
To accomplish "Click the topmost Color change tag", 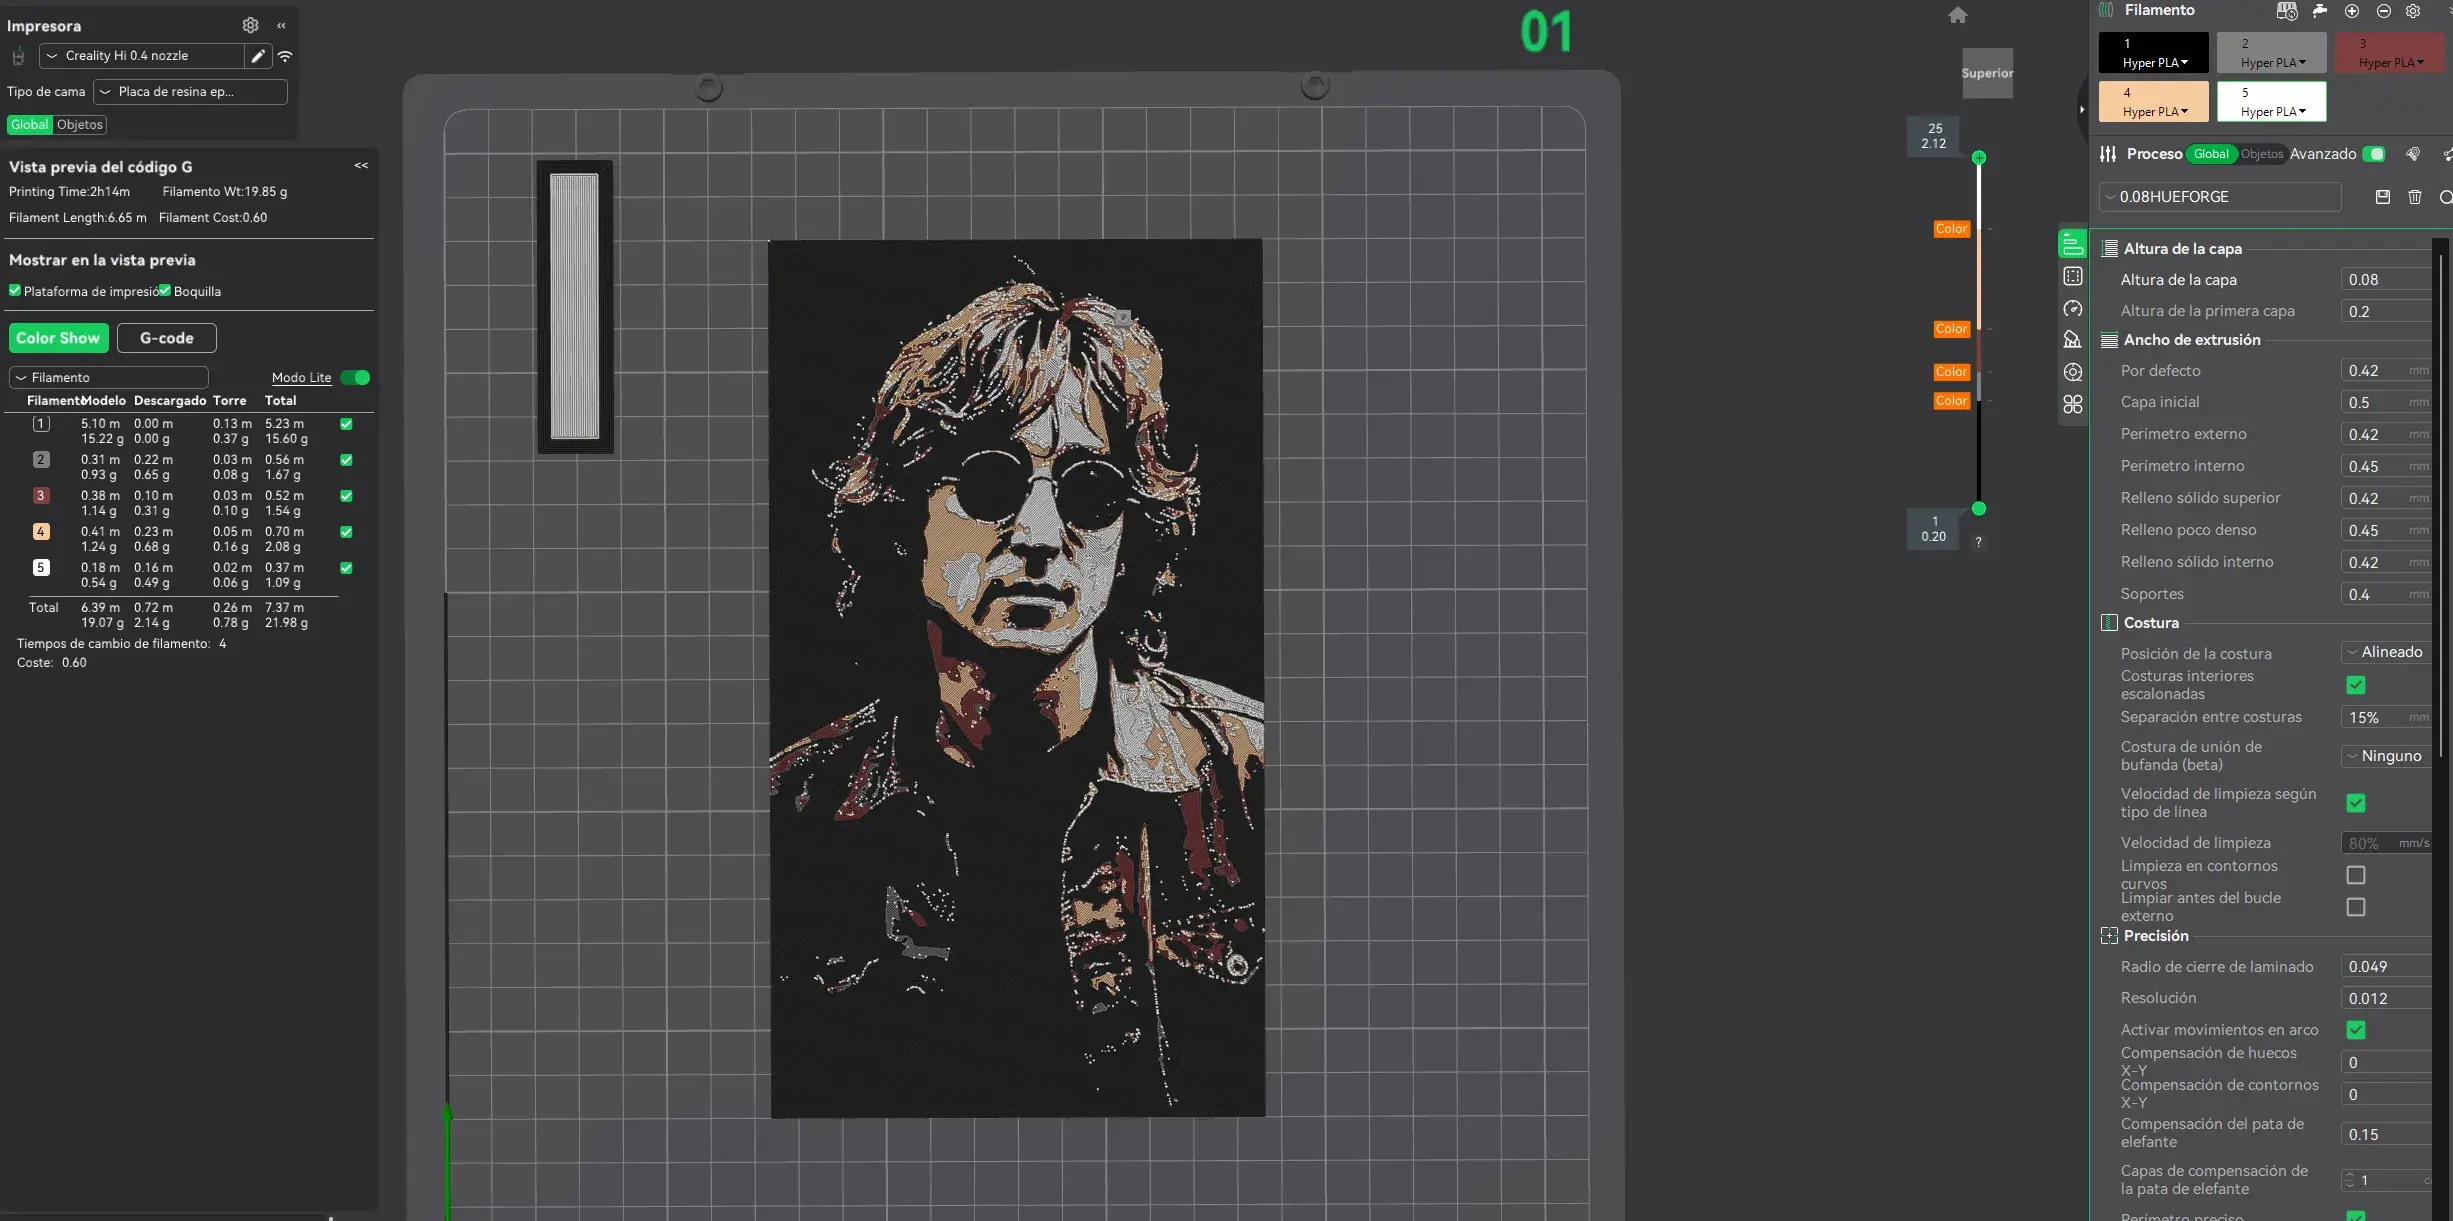I will 1951,229.
